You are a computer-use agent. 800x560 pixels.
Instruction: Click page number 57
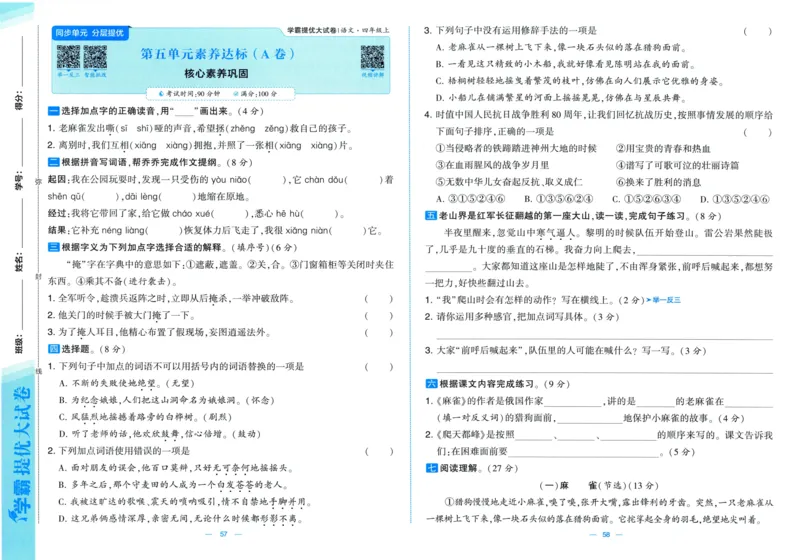[x=223, y=534]
